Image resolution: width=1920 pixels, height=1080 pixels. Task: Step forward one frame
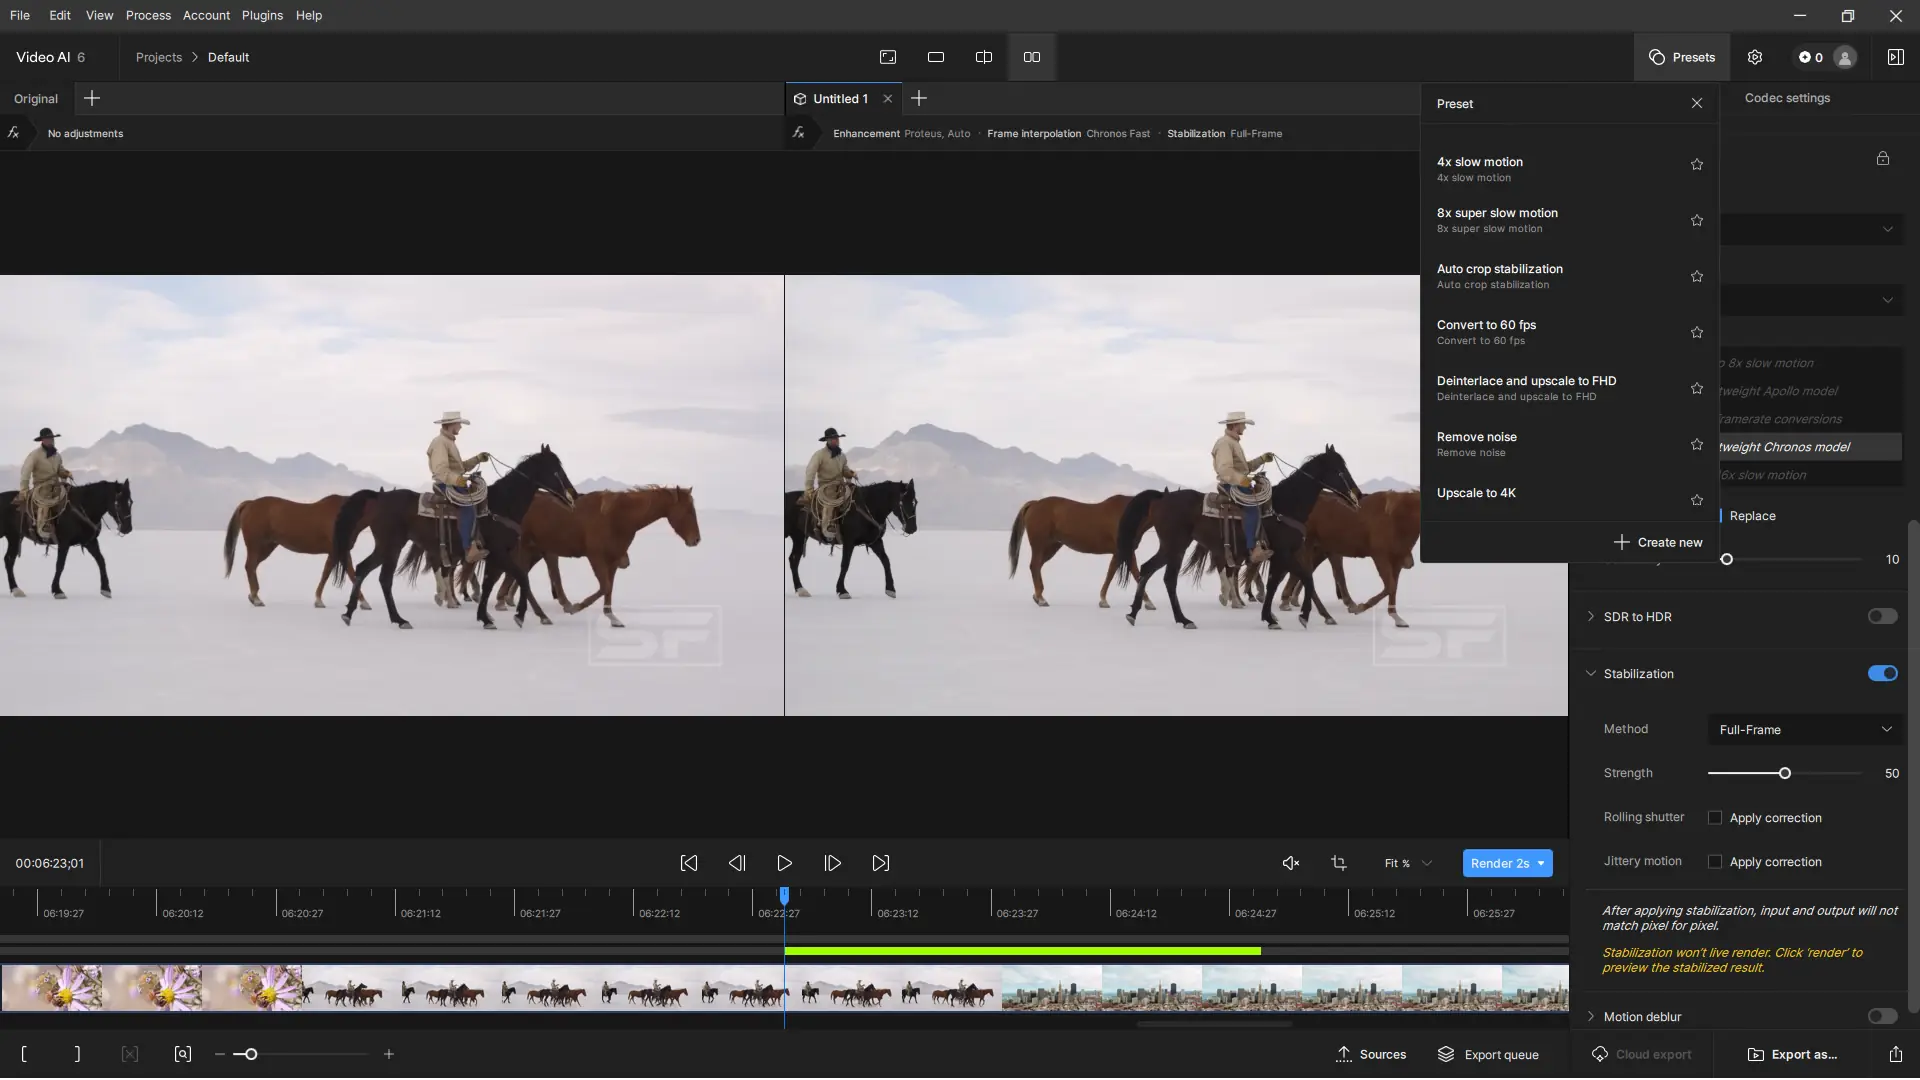click(x=832, y=863)
